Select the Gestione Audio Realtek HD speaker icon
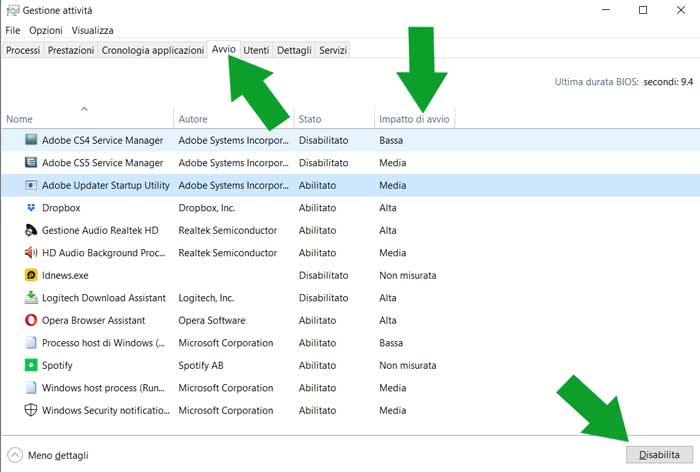700x472 pixels. [31, 231]
